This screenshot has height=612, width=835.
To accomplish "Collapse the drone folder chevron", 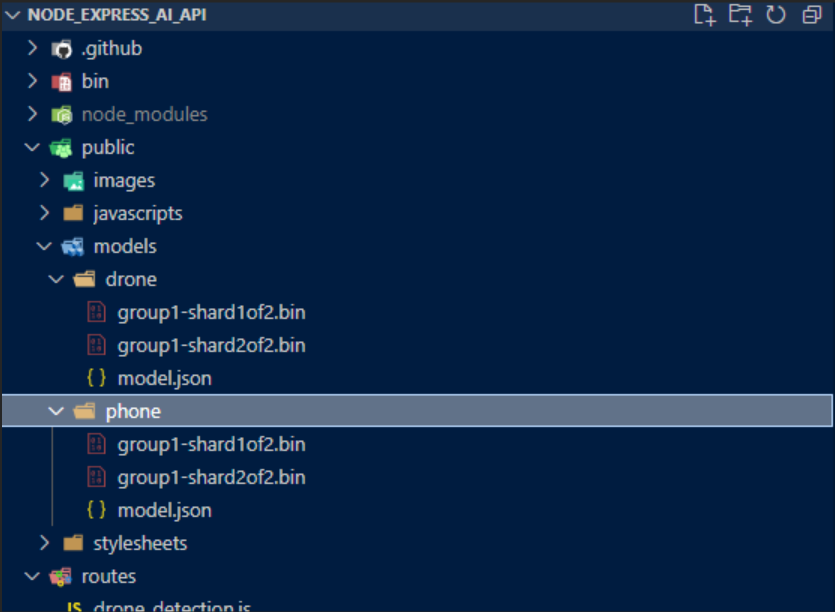I will coord(56,279).
